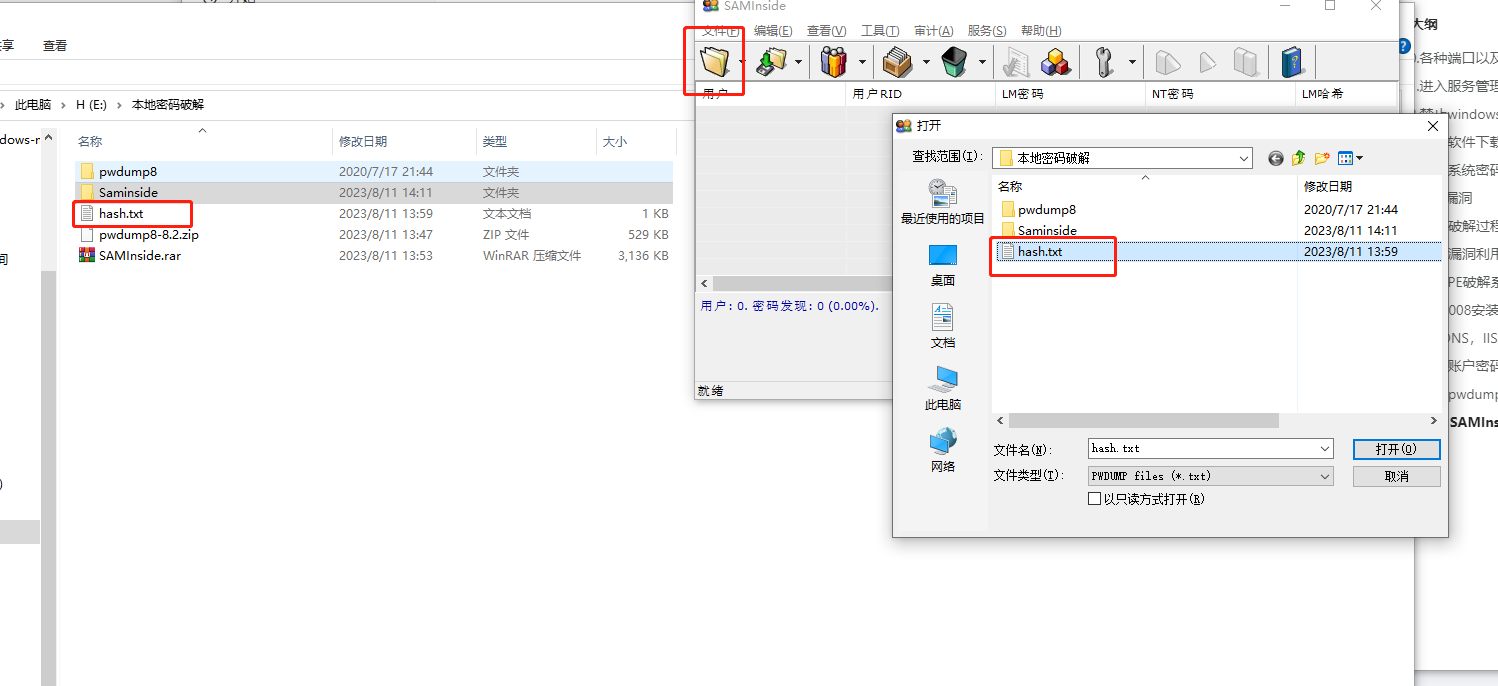Open the 工具(T) menu
Image resolution: width=1498 pixels, height=686 pixels.
[880, 31]
